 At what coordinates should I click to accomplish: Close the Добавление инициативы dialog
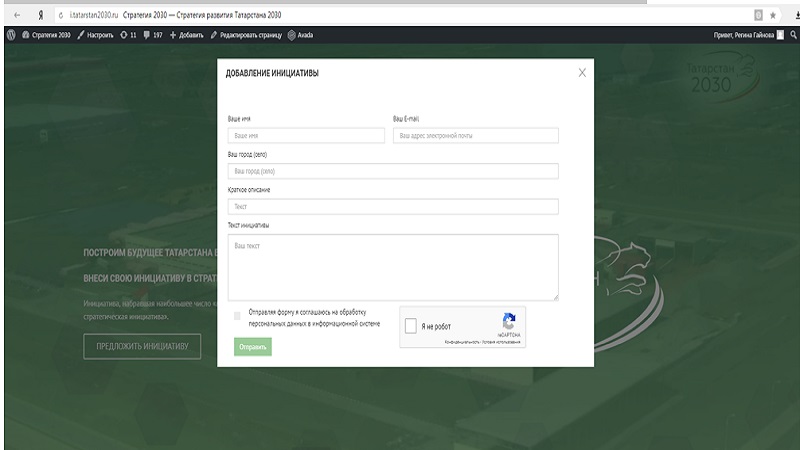click(582, 72)
